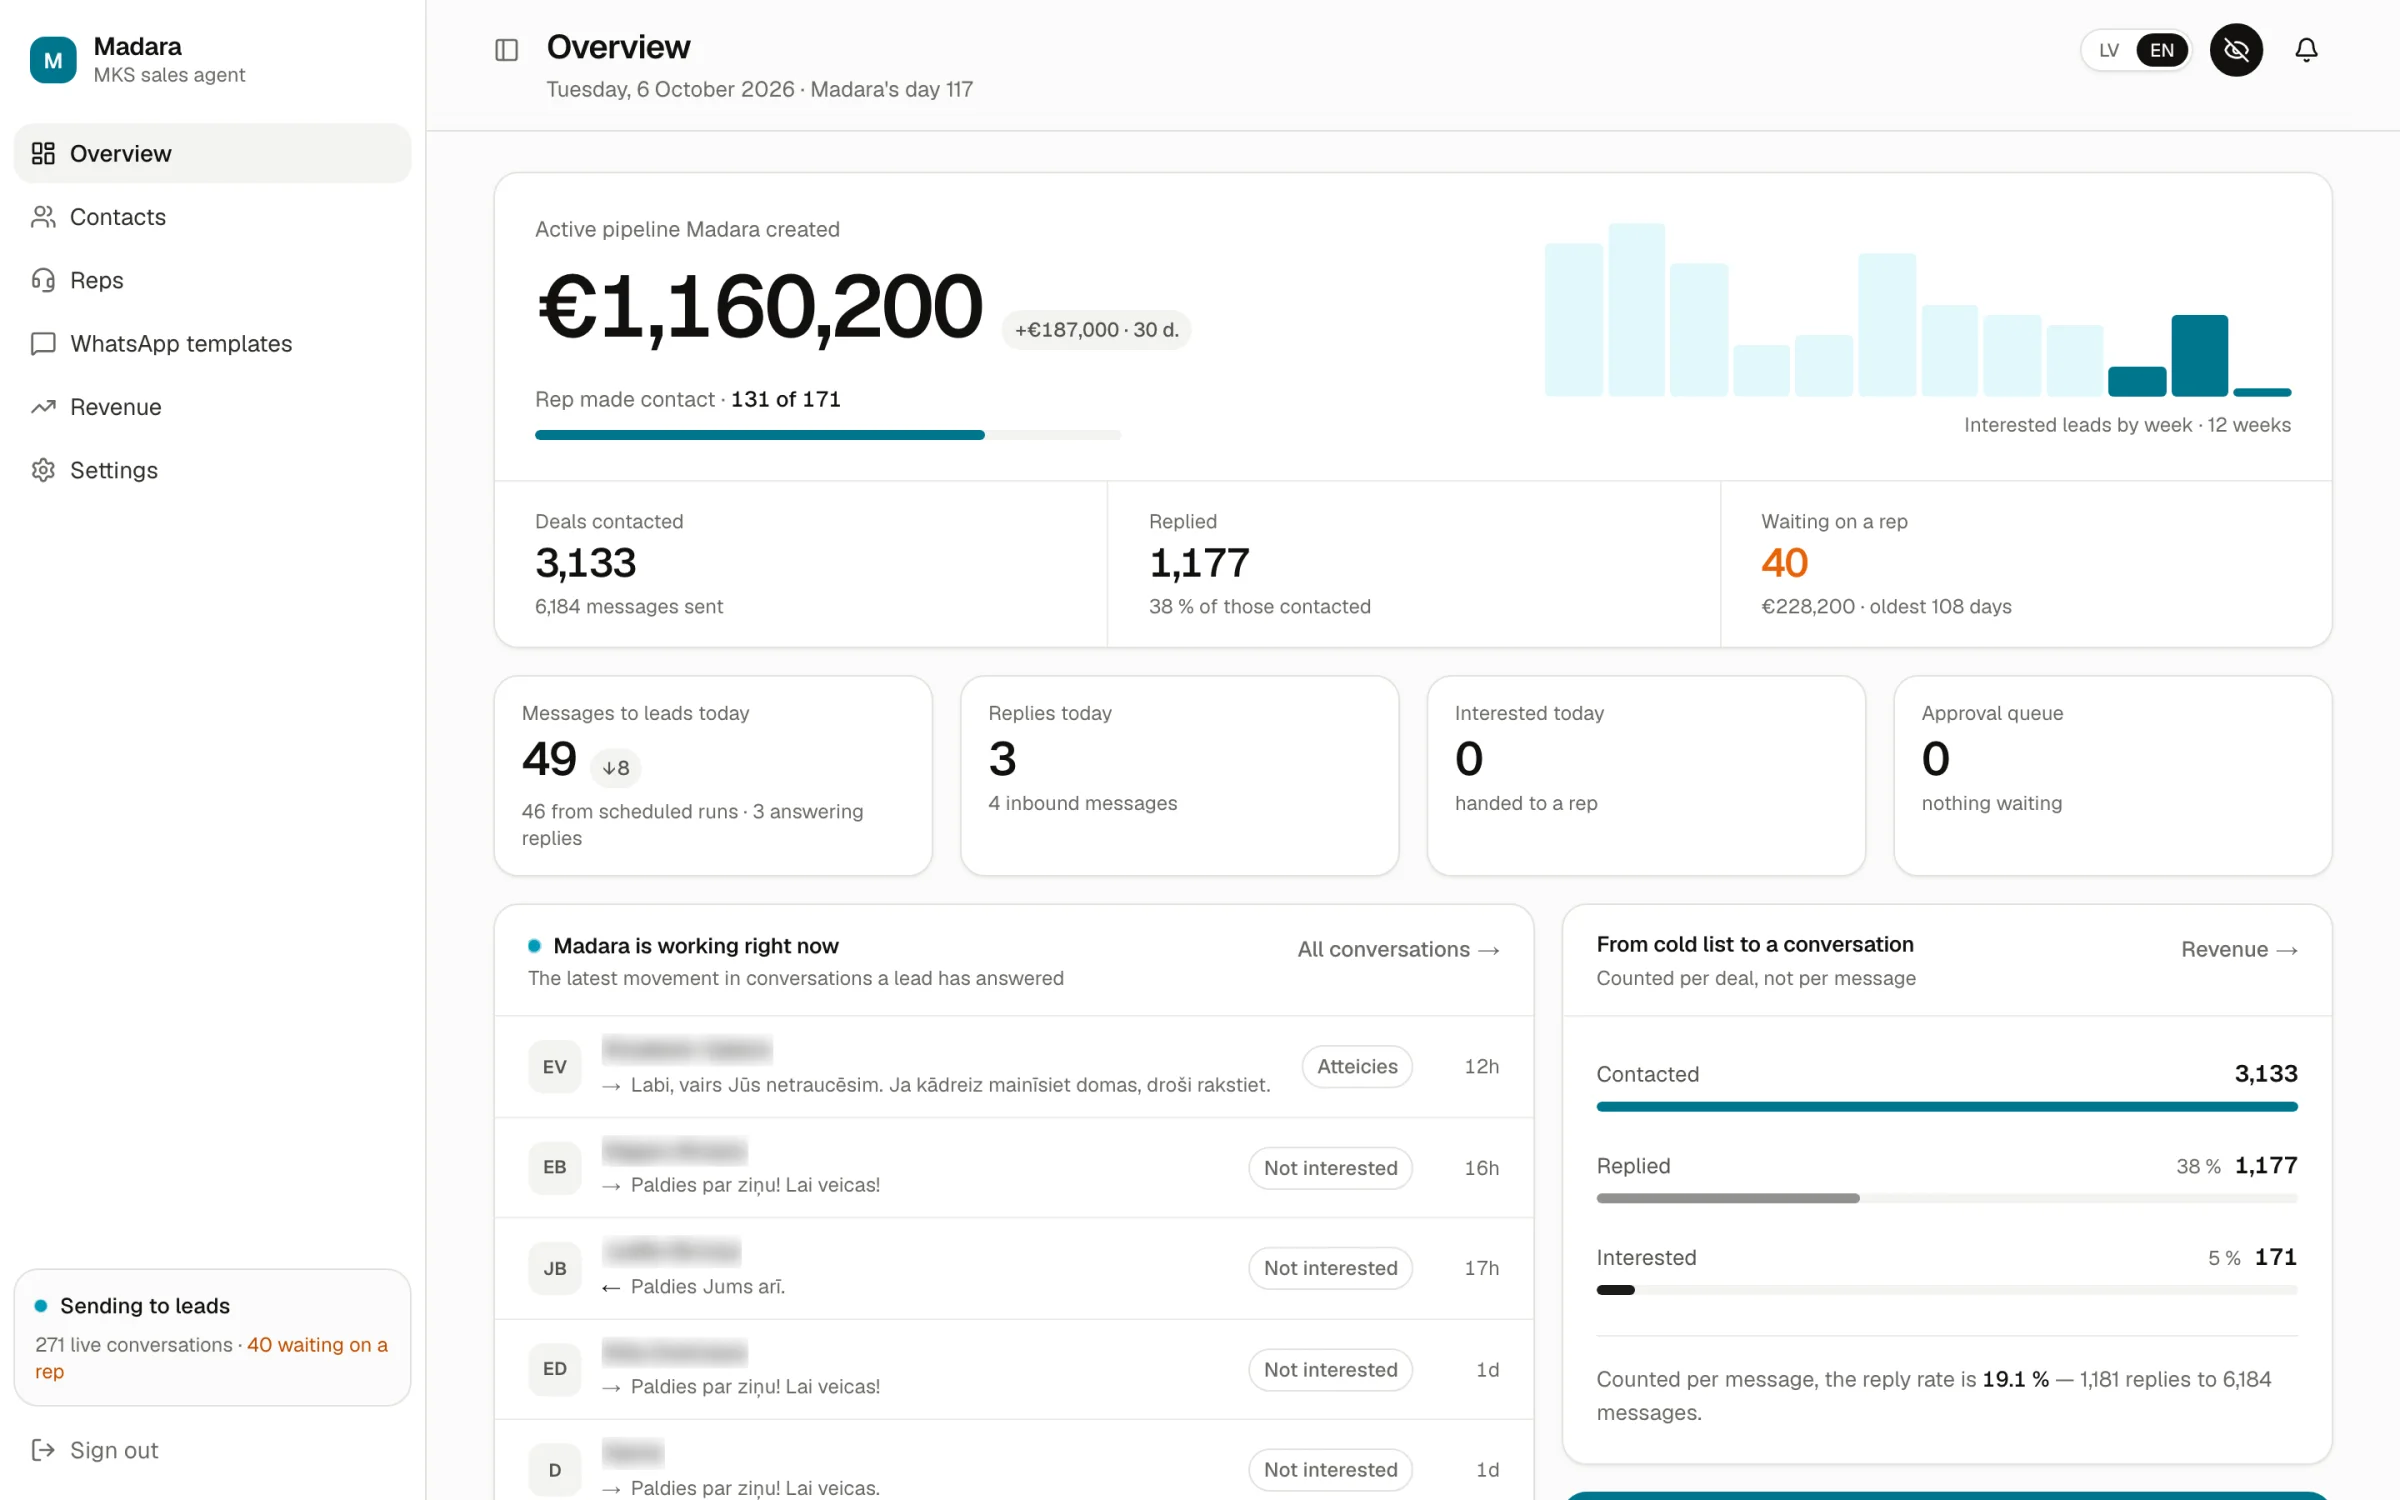Click Not interested tag on ED row
This screenshot has width=2400, height=1500.
(x=1330, y=1369)
